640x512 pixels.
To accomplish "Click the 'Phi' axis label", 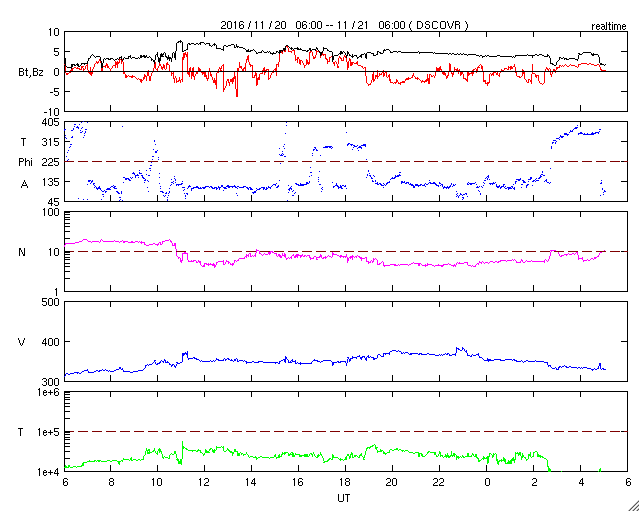I will click(x=25, y=163).
